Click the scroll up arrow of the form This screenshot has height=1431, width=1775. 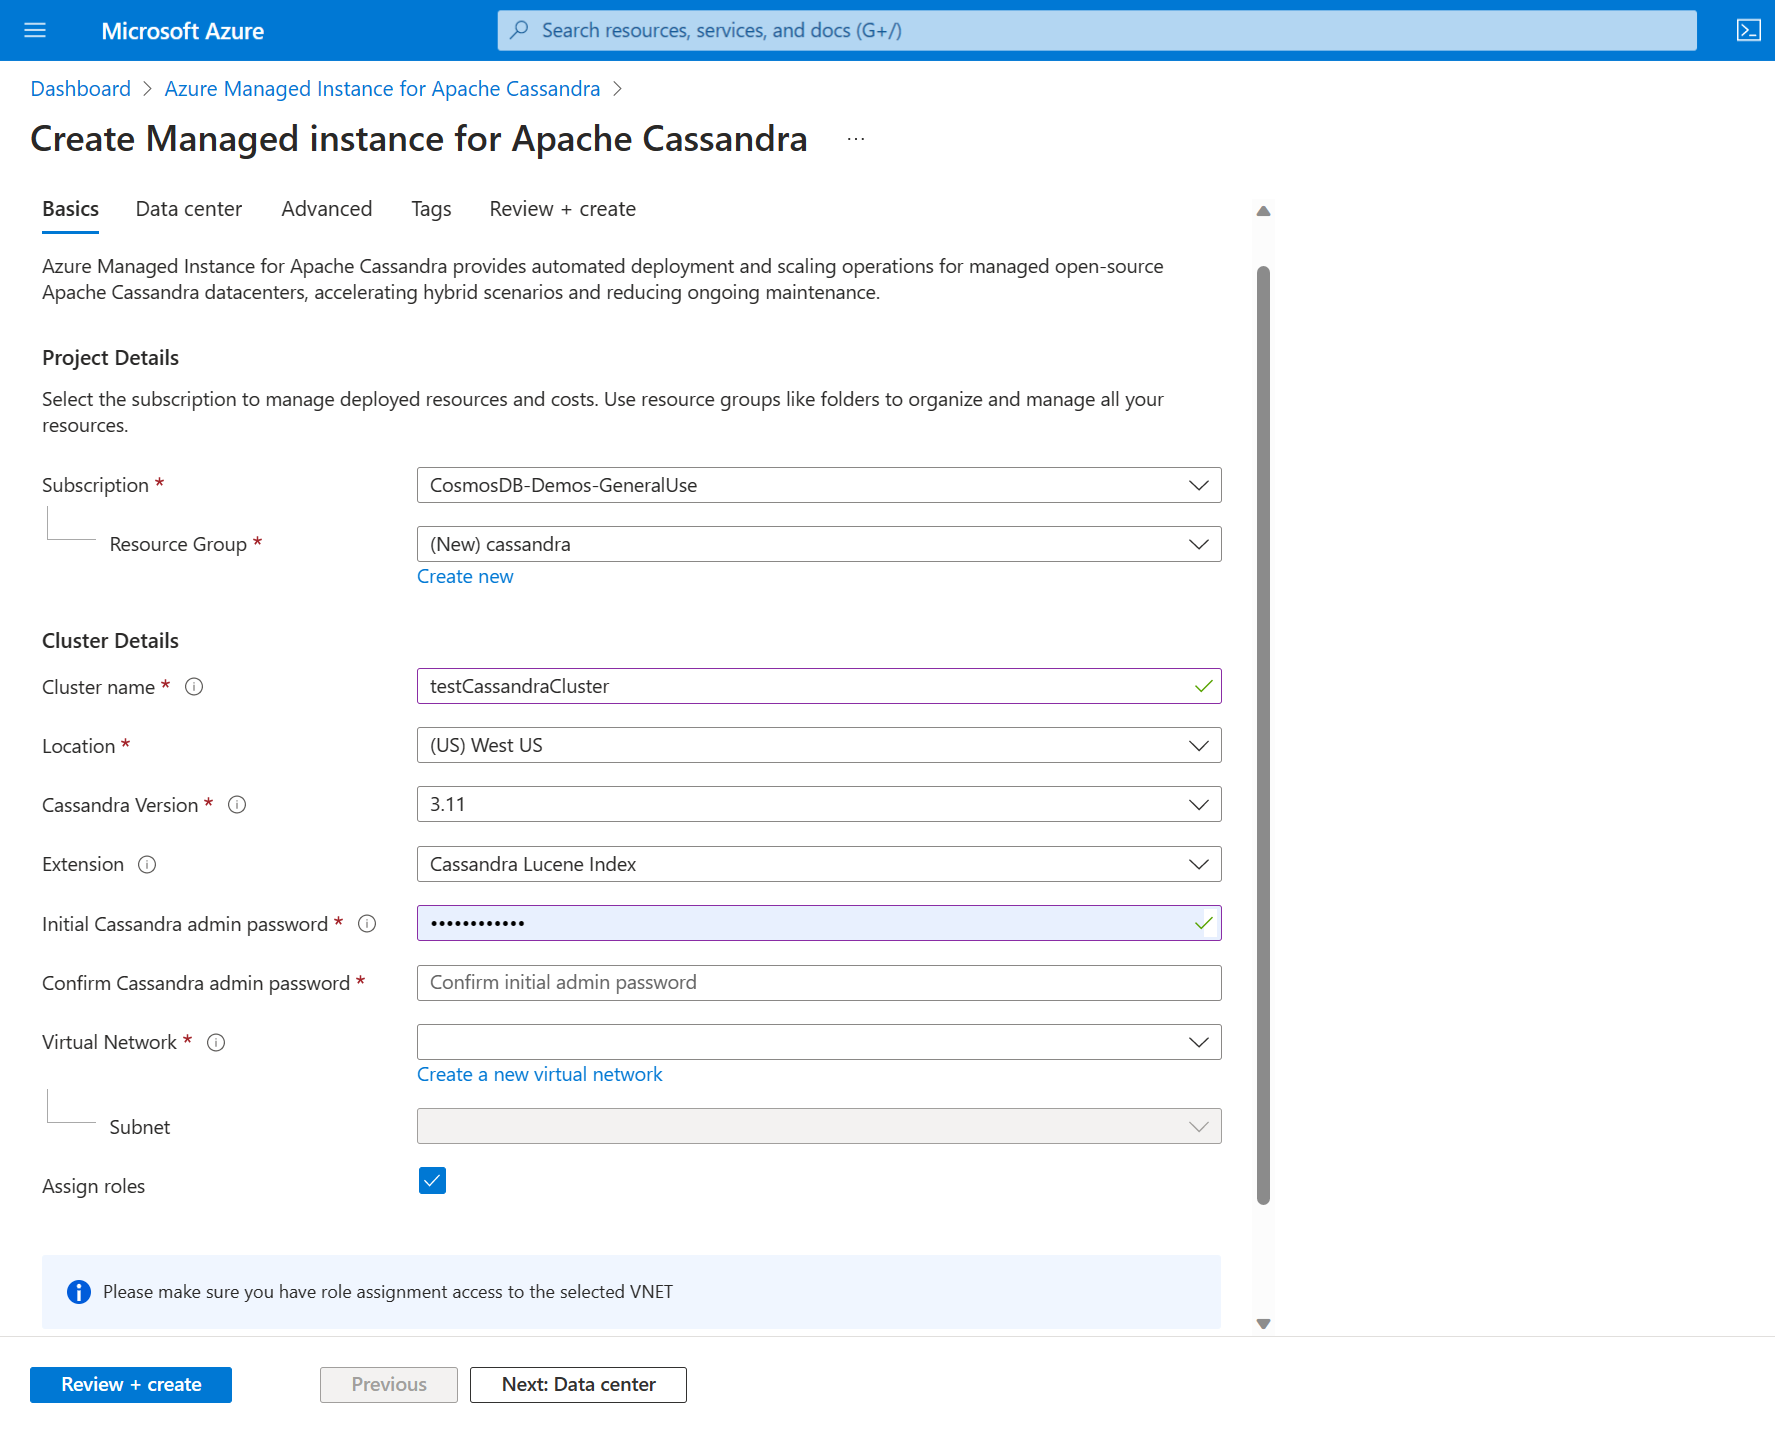pos(1263,211)
